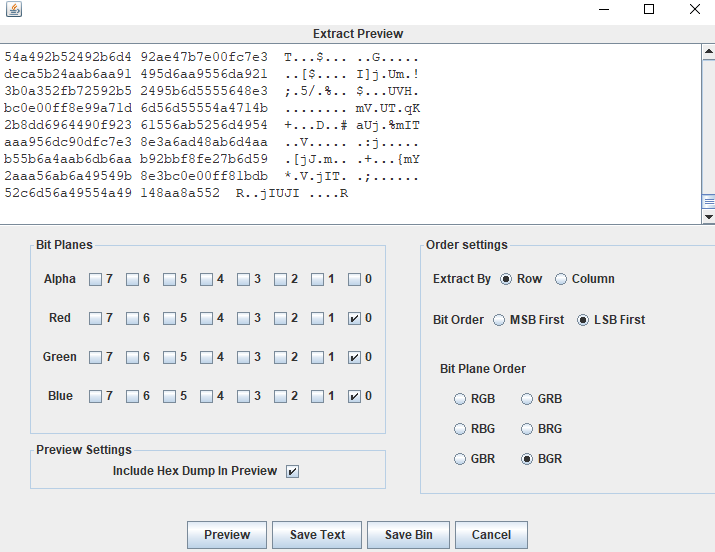Check Red bit plane 3
This screenshot has width=715, height=552.
point(243,318)
